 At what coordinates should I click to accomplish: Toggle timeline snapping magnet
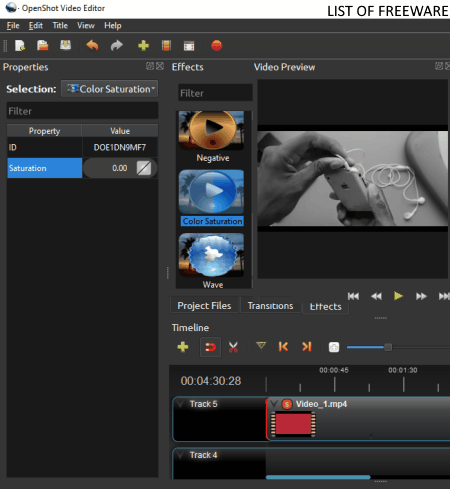point(210,347)
